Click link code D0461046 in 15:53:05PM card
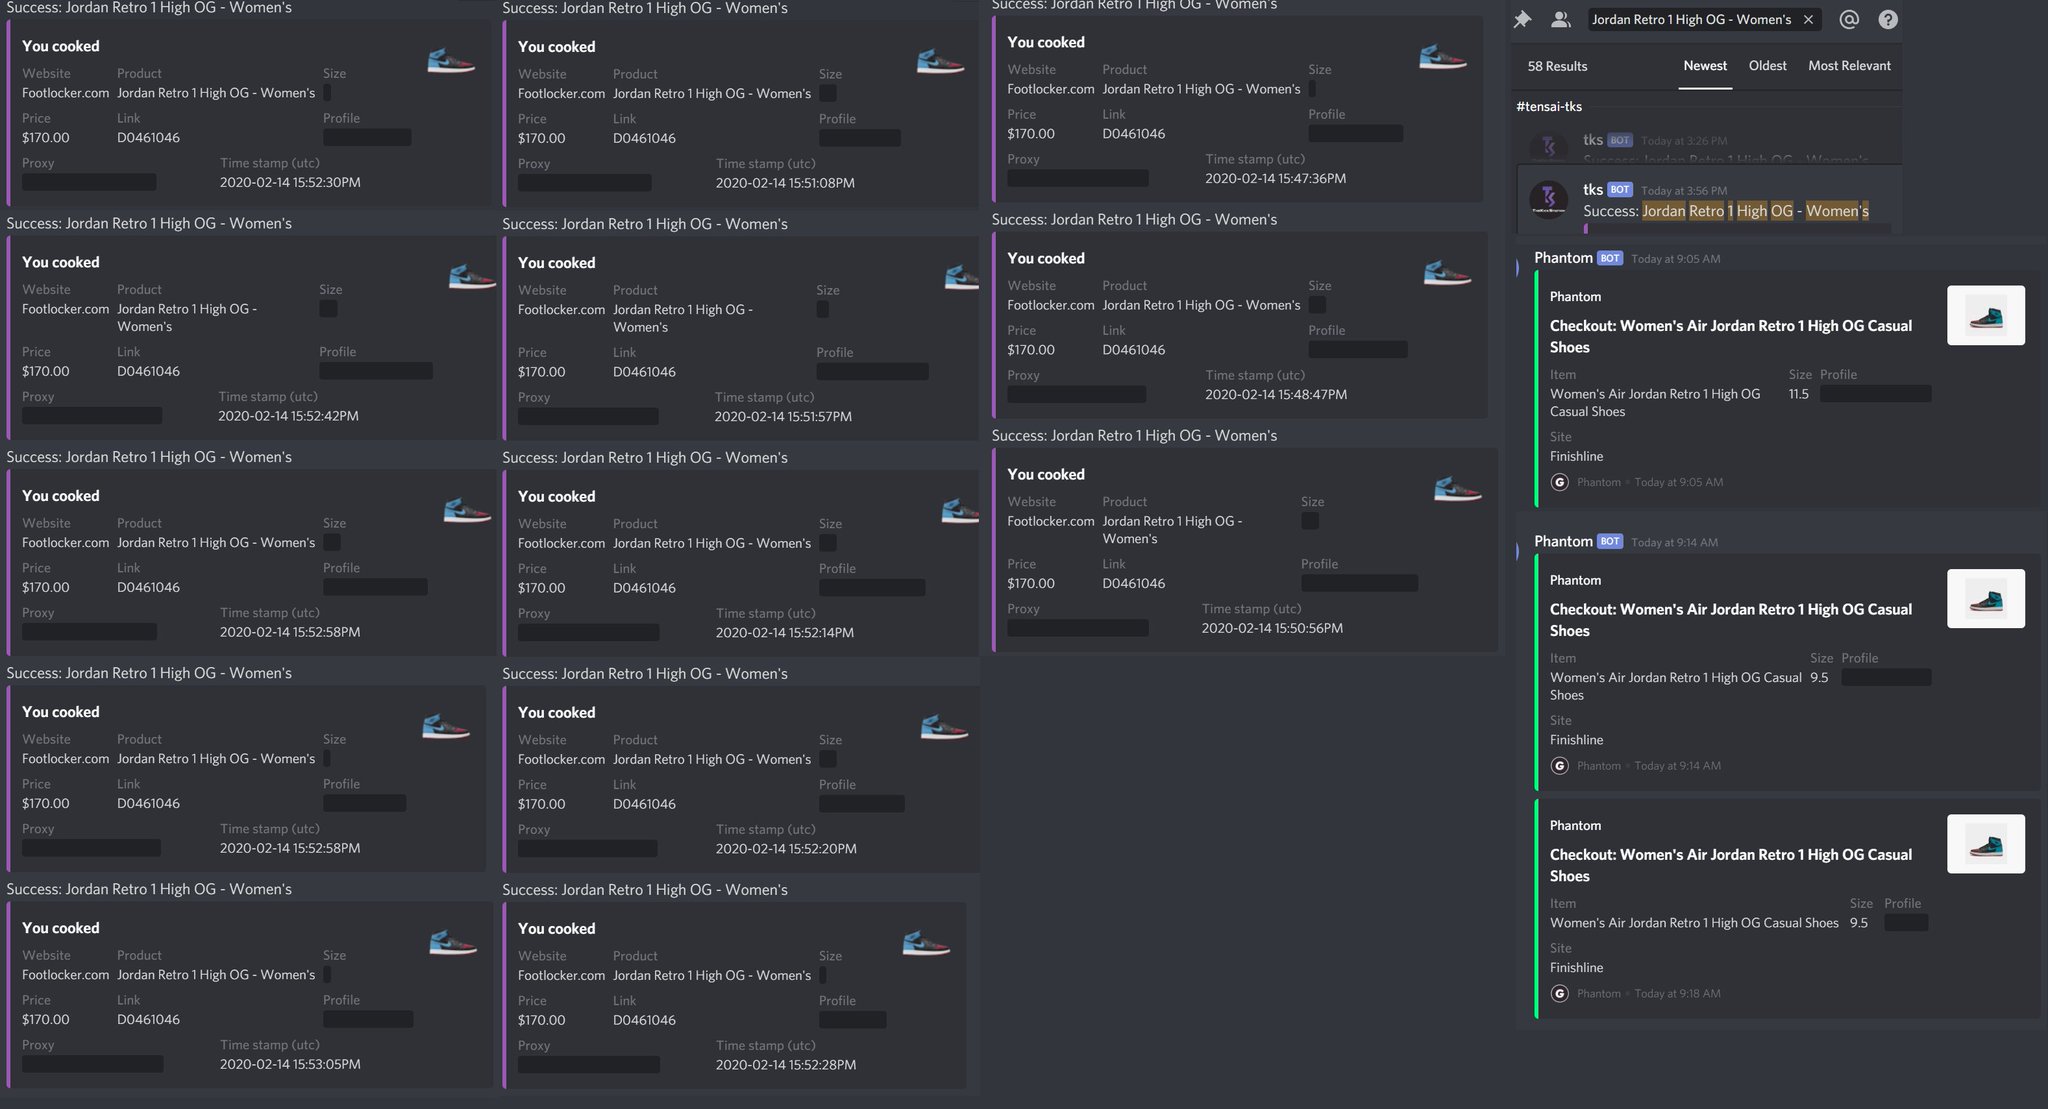 (x=148, y=1019)
